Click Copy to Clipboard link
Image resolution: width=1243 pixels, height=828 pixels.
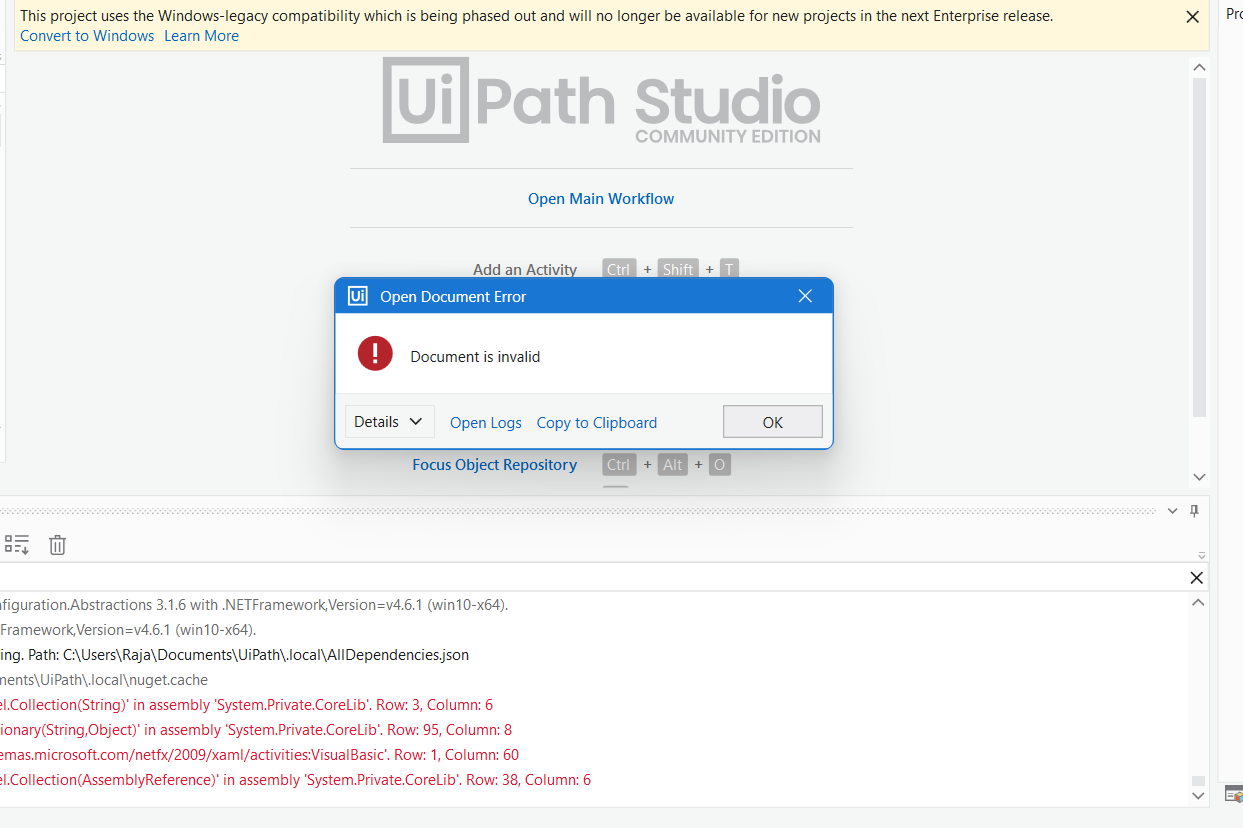point(597,423)
